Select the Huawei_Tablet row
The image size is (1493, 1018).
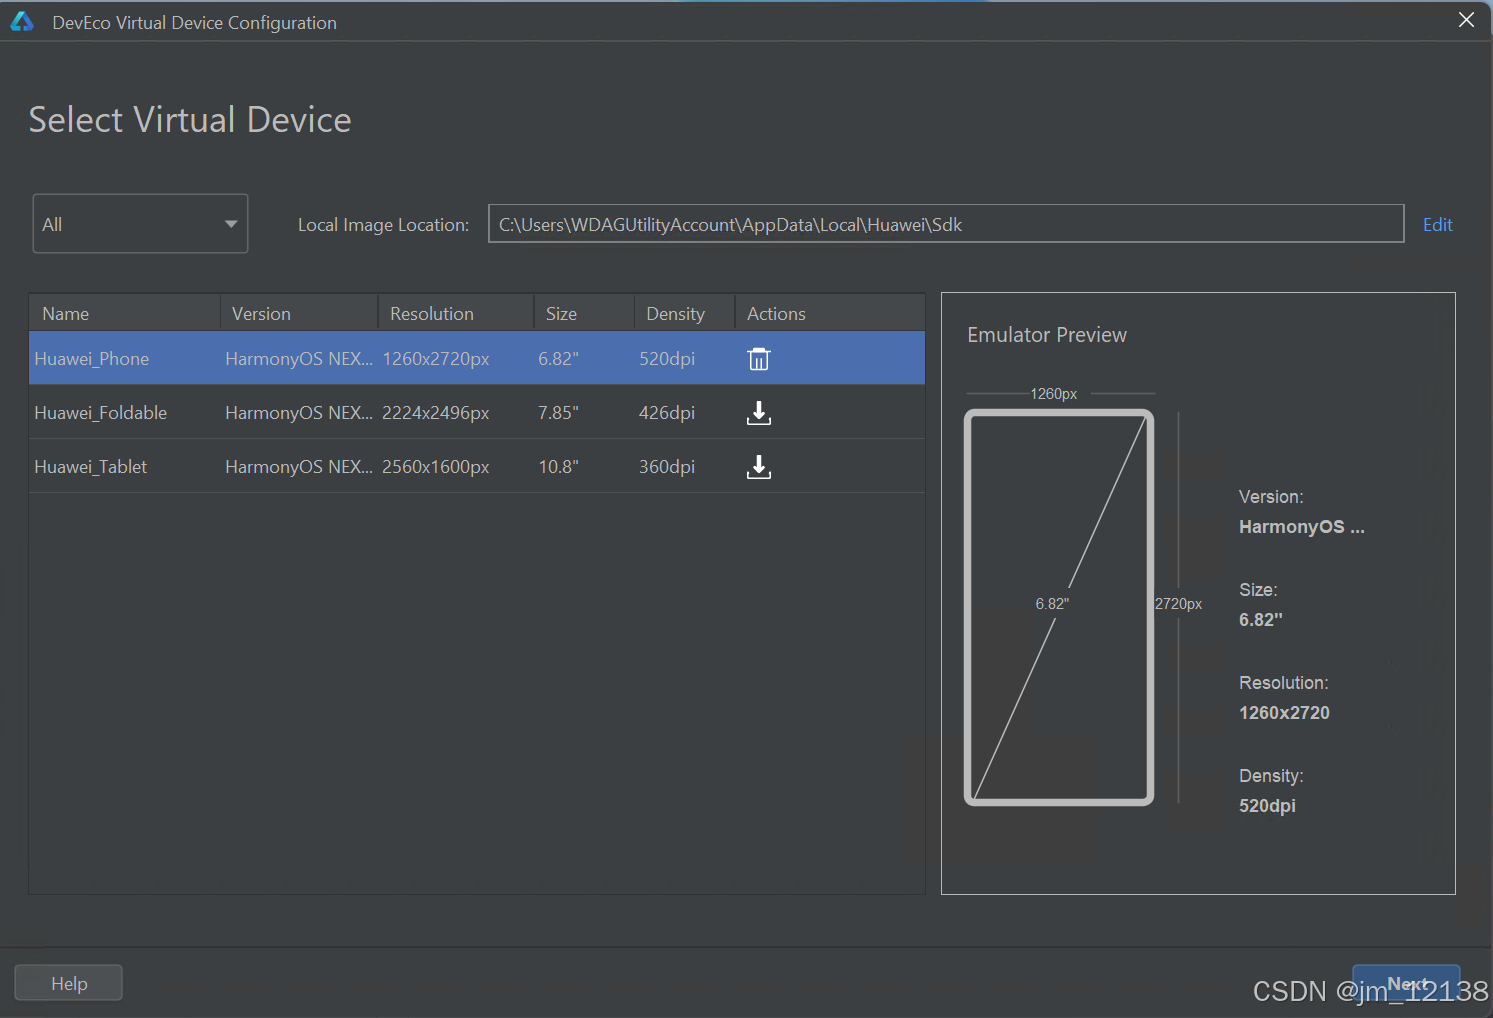tap(477, 466)
